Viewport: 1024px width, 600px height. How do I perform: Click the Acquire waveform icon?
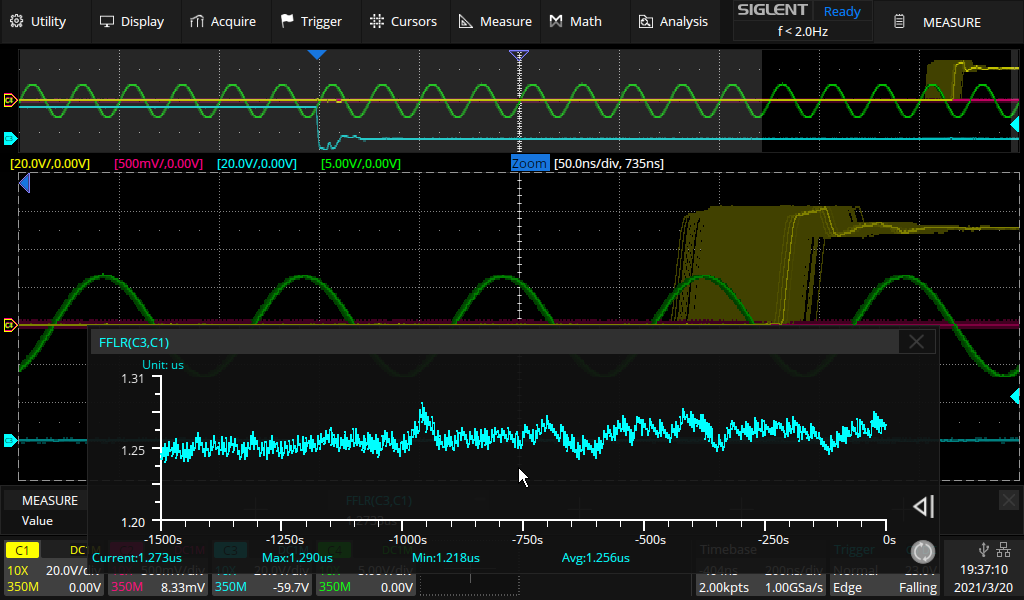197,22
